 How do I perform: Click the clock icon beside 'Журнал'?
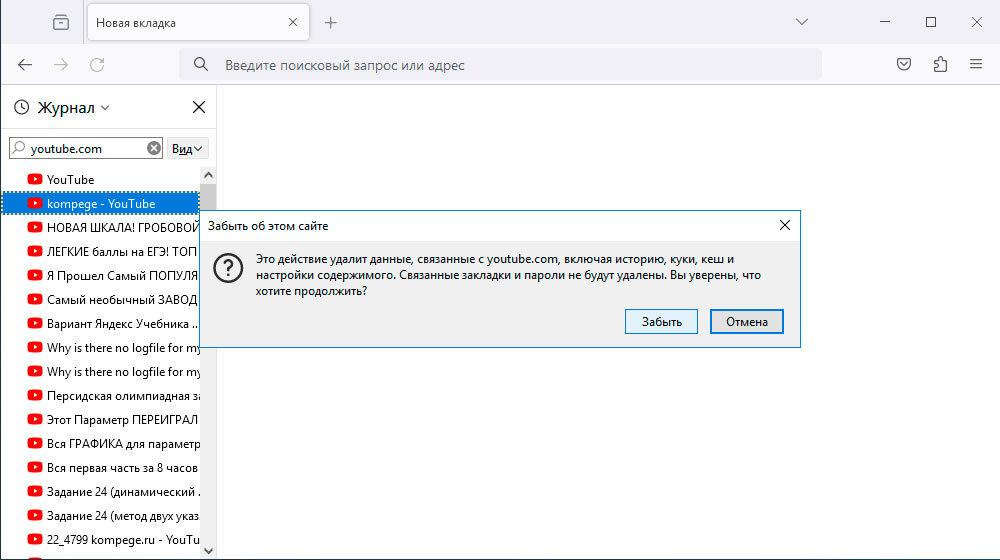click(x=22, y=107)
